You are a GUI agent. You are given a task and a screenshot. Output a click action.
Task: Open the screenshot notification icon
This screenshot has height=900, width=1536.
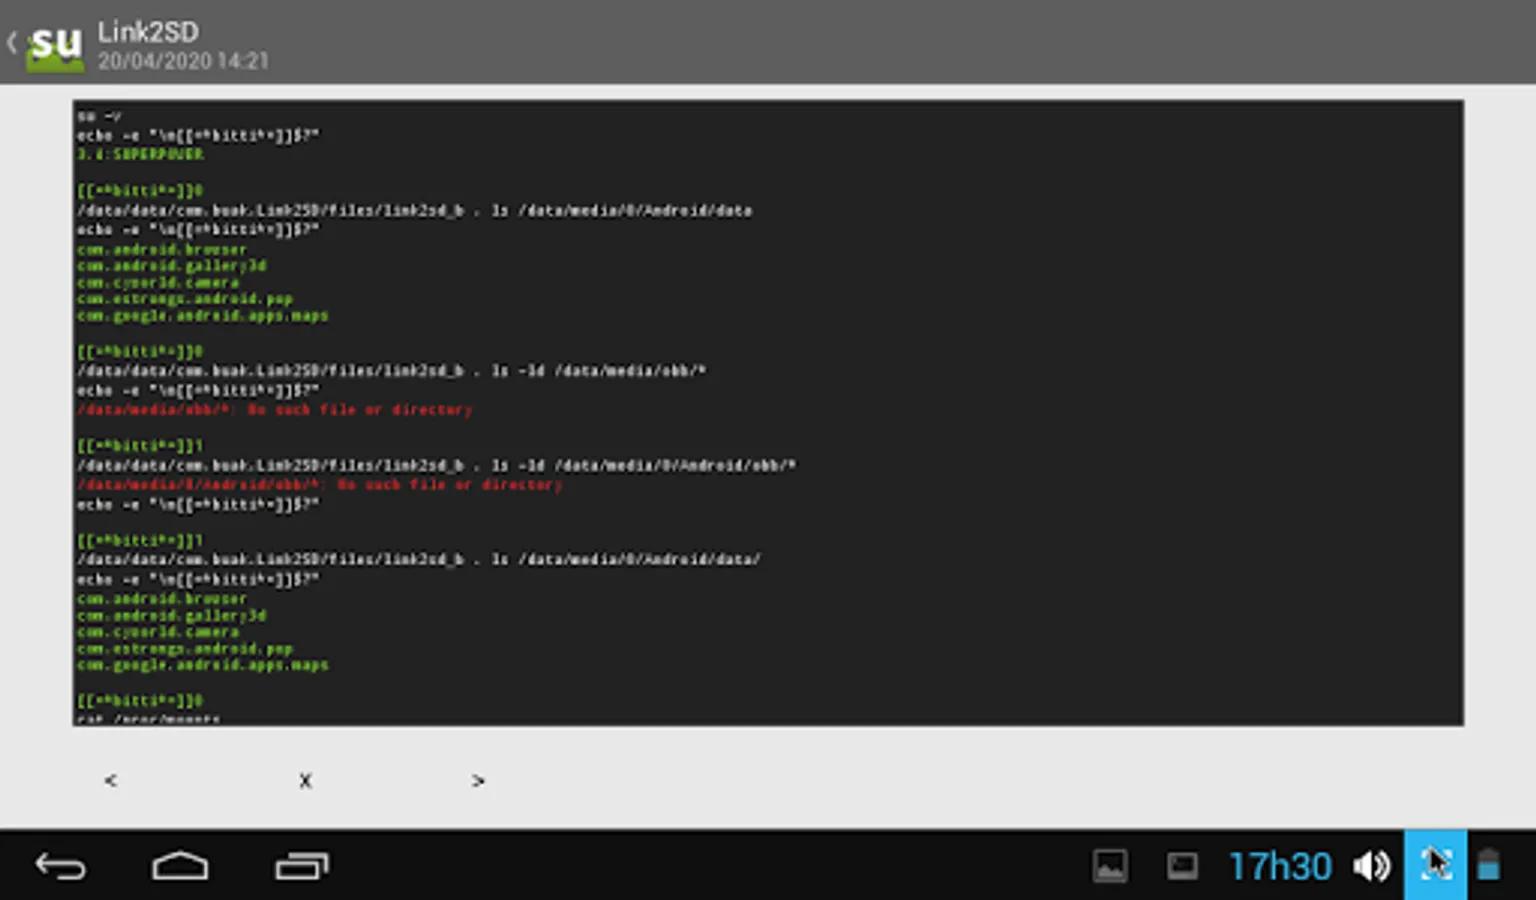[x=1182, y=866]
